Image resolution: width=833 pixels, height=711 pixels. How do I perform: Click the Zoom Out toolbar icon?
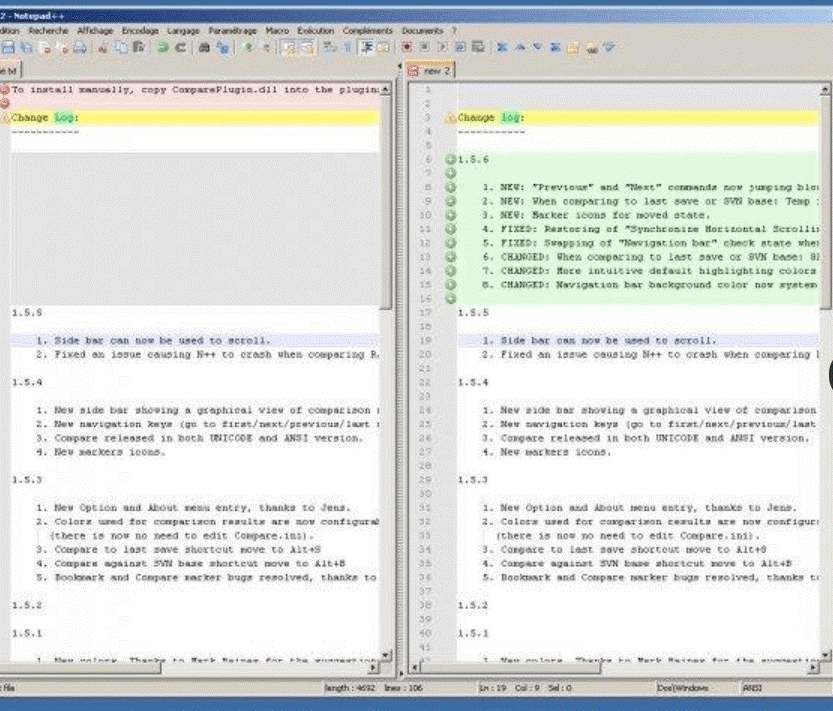click(266, 48)
